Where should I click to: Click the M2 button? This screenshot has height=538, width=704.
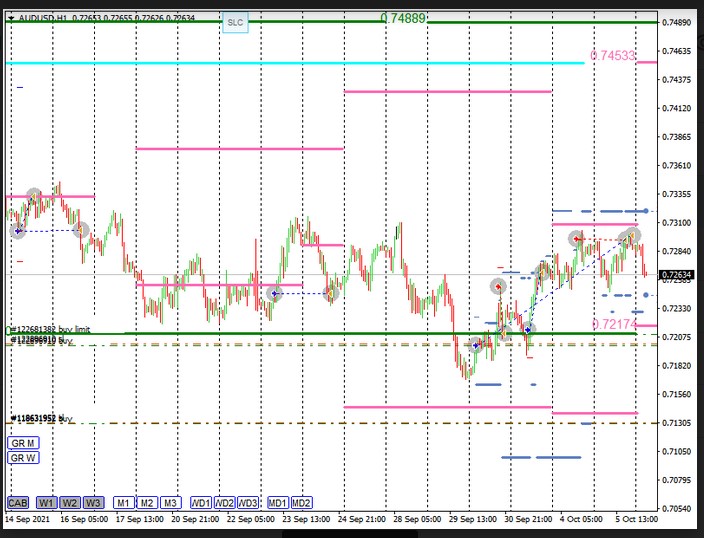coord(146,502)
